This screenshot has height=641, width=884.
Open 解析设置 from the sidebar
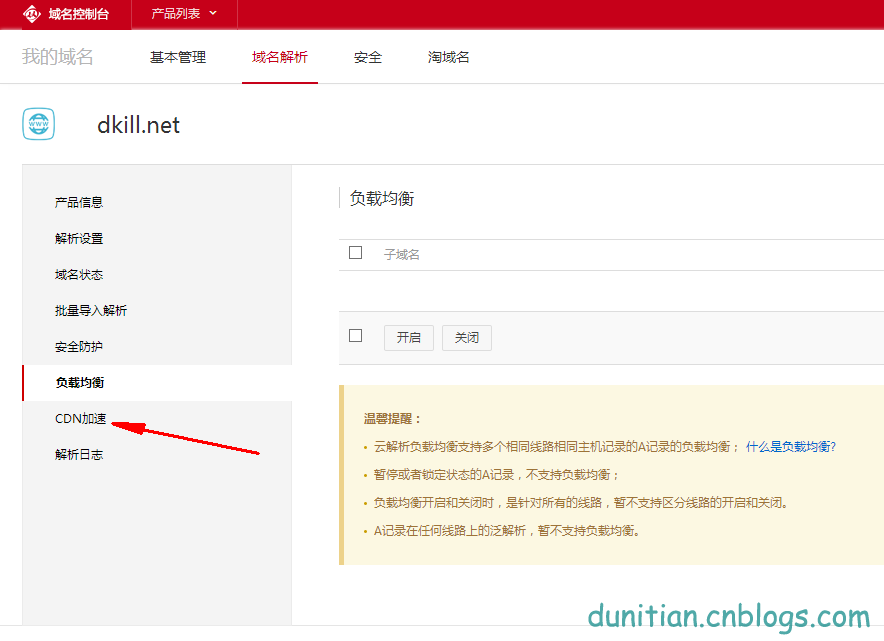pos(77,238)
